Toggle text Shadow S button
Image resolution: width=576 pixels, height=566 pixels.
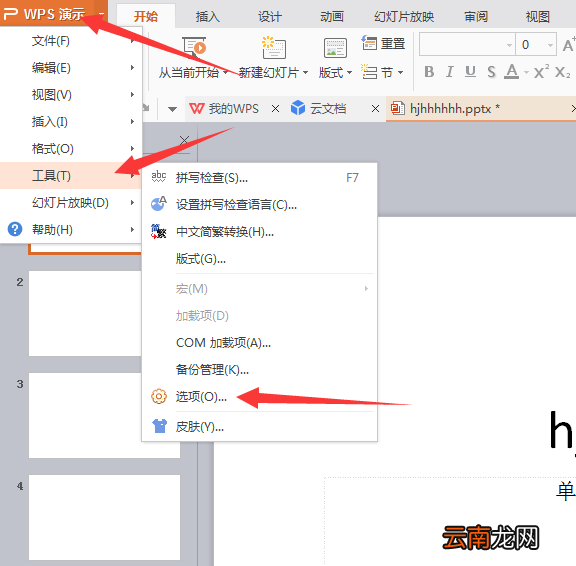[x=491, y=72]
